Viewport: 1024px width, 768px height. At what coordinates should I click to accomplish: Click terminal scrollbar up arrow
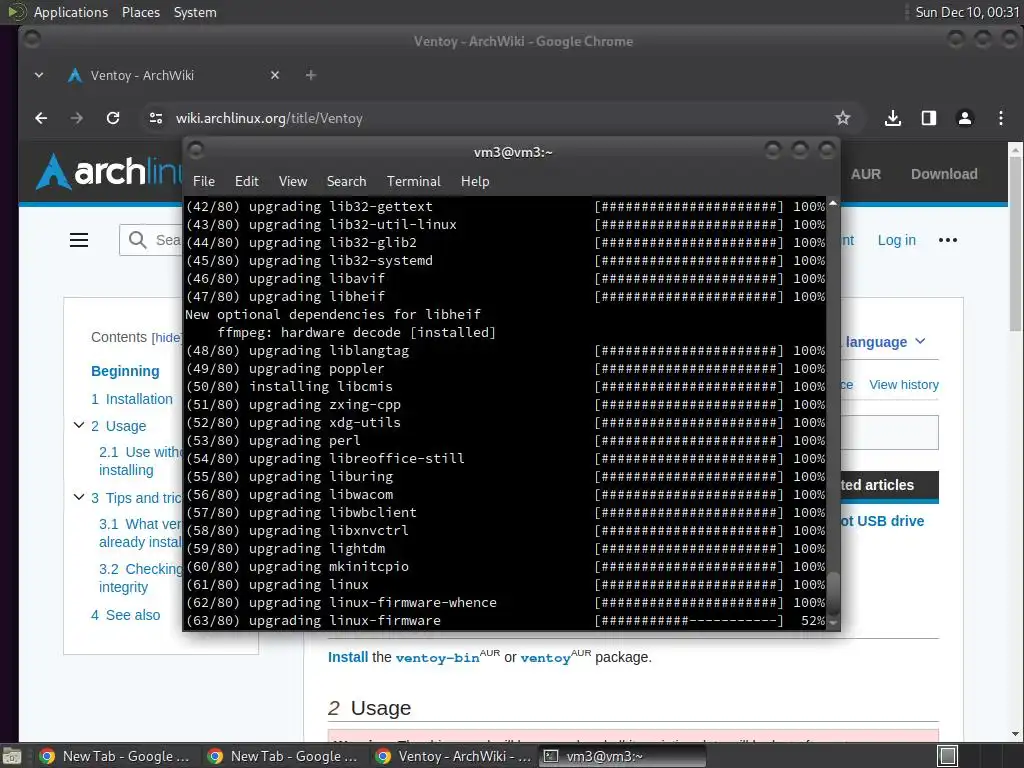coord(833,203)
